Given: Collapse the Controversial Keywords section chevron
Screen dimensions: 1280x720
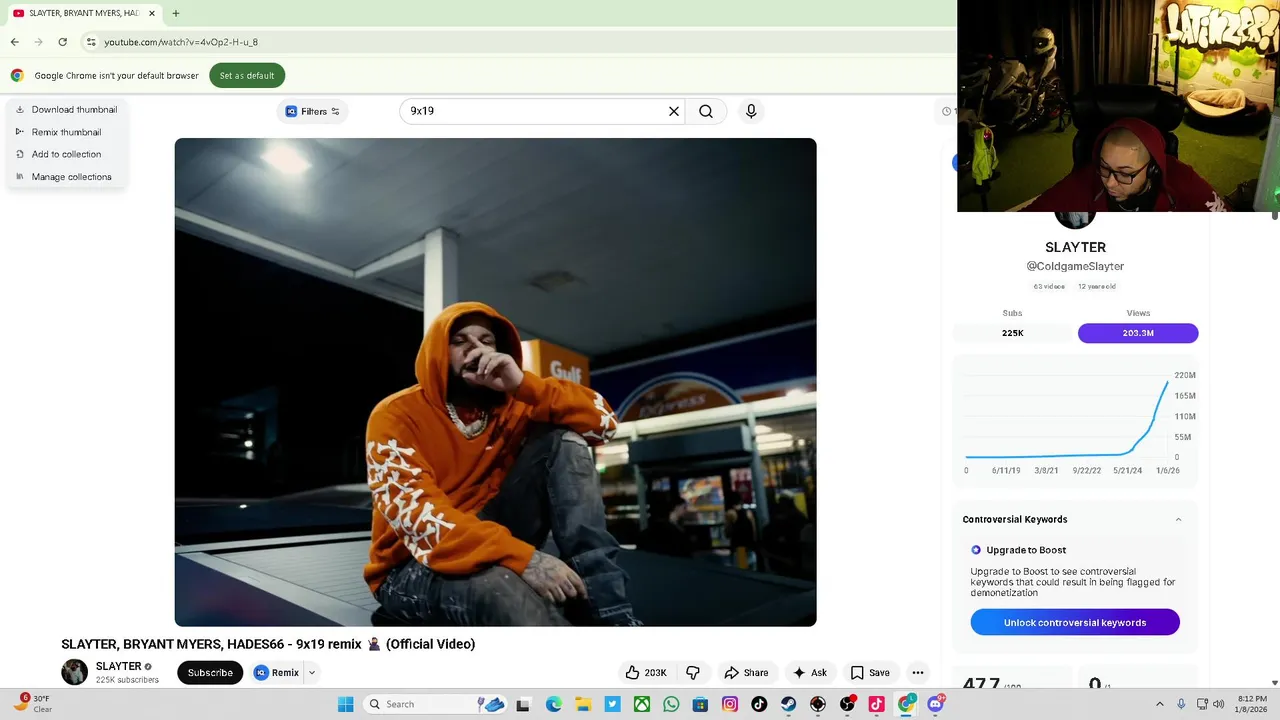Looking at the screenshot, I should point(1178,519).
